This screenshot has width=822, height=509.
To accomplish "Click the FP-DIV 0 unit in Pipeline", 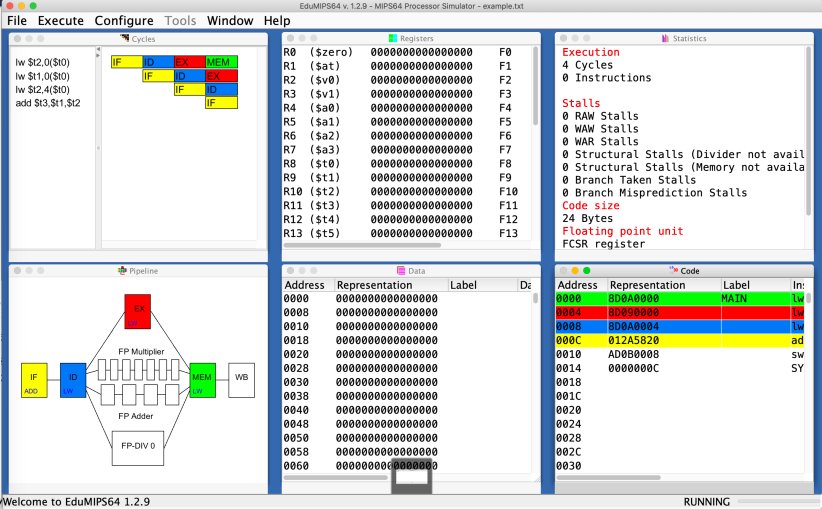I will point(137,446).
